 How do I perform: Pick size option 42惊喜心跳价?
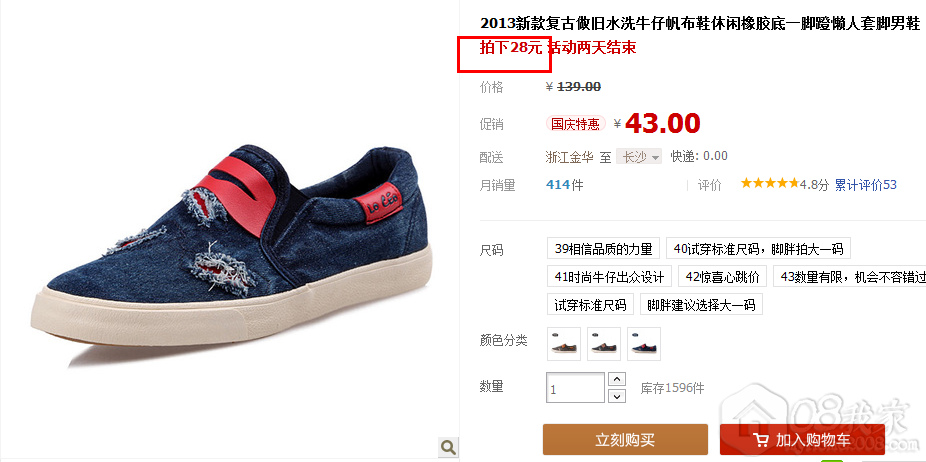tap(722, 276)
